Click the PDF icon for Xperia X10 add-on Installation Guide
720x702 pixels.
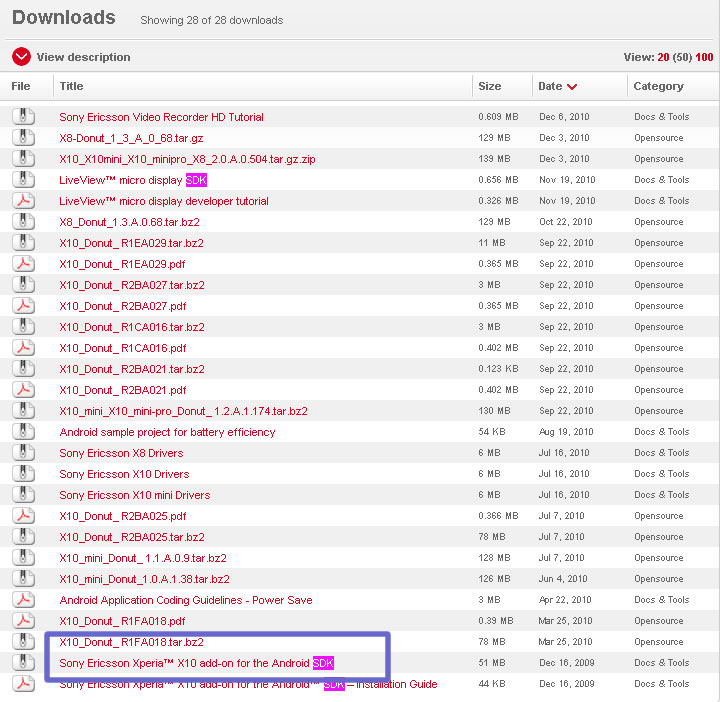click(x=23, y=684)
